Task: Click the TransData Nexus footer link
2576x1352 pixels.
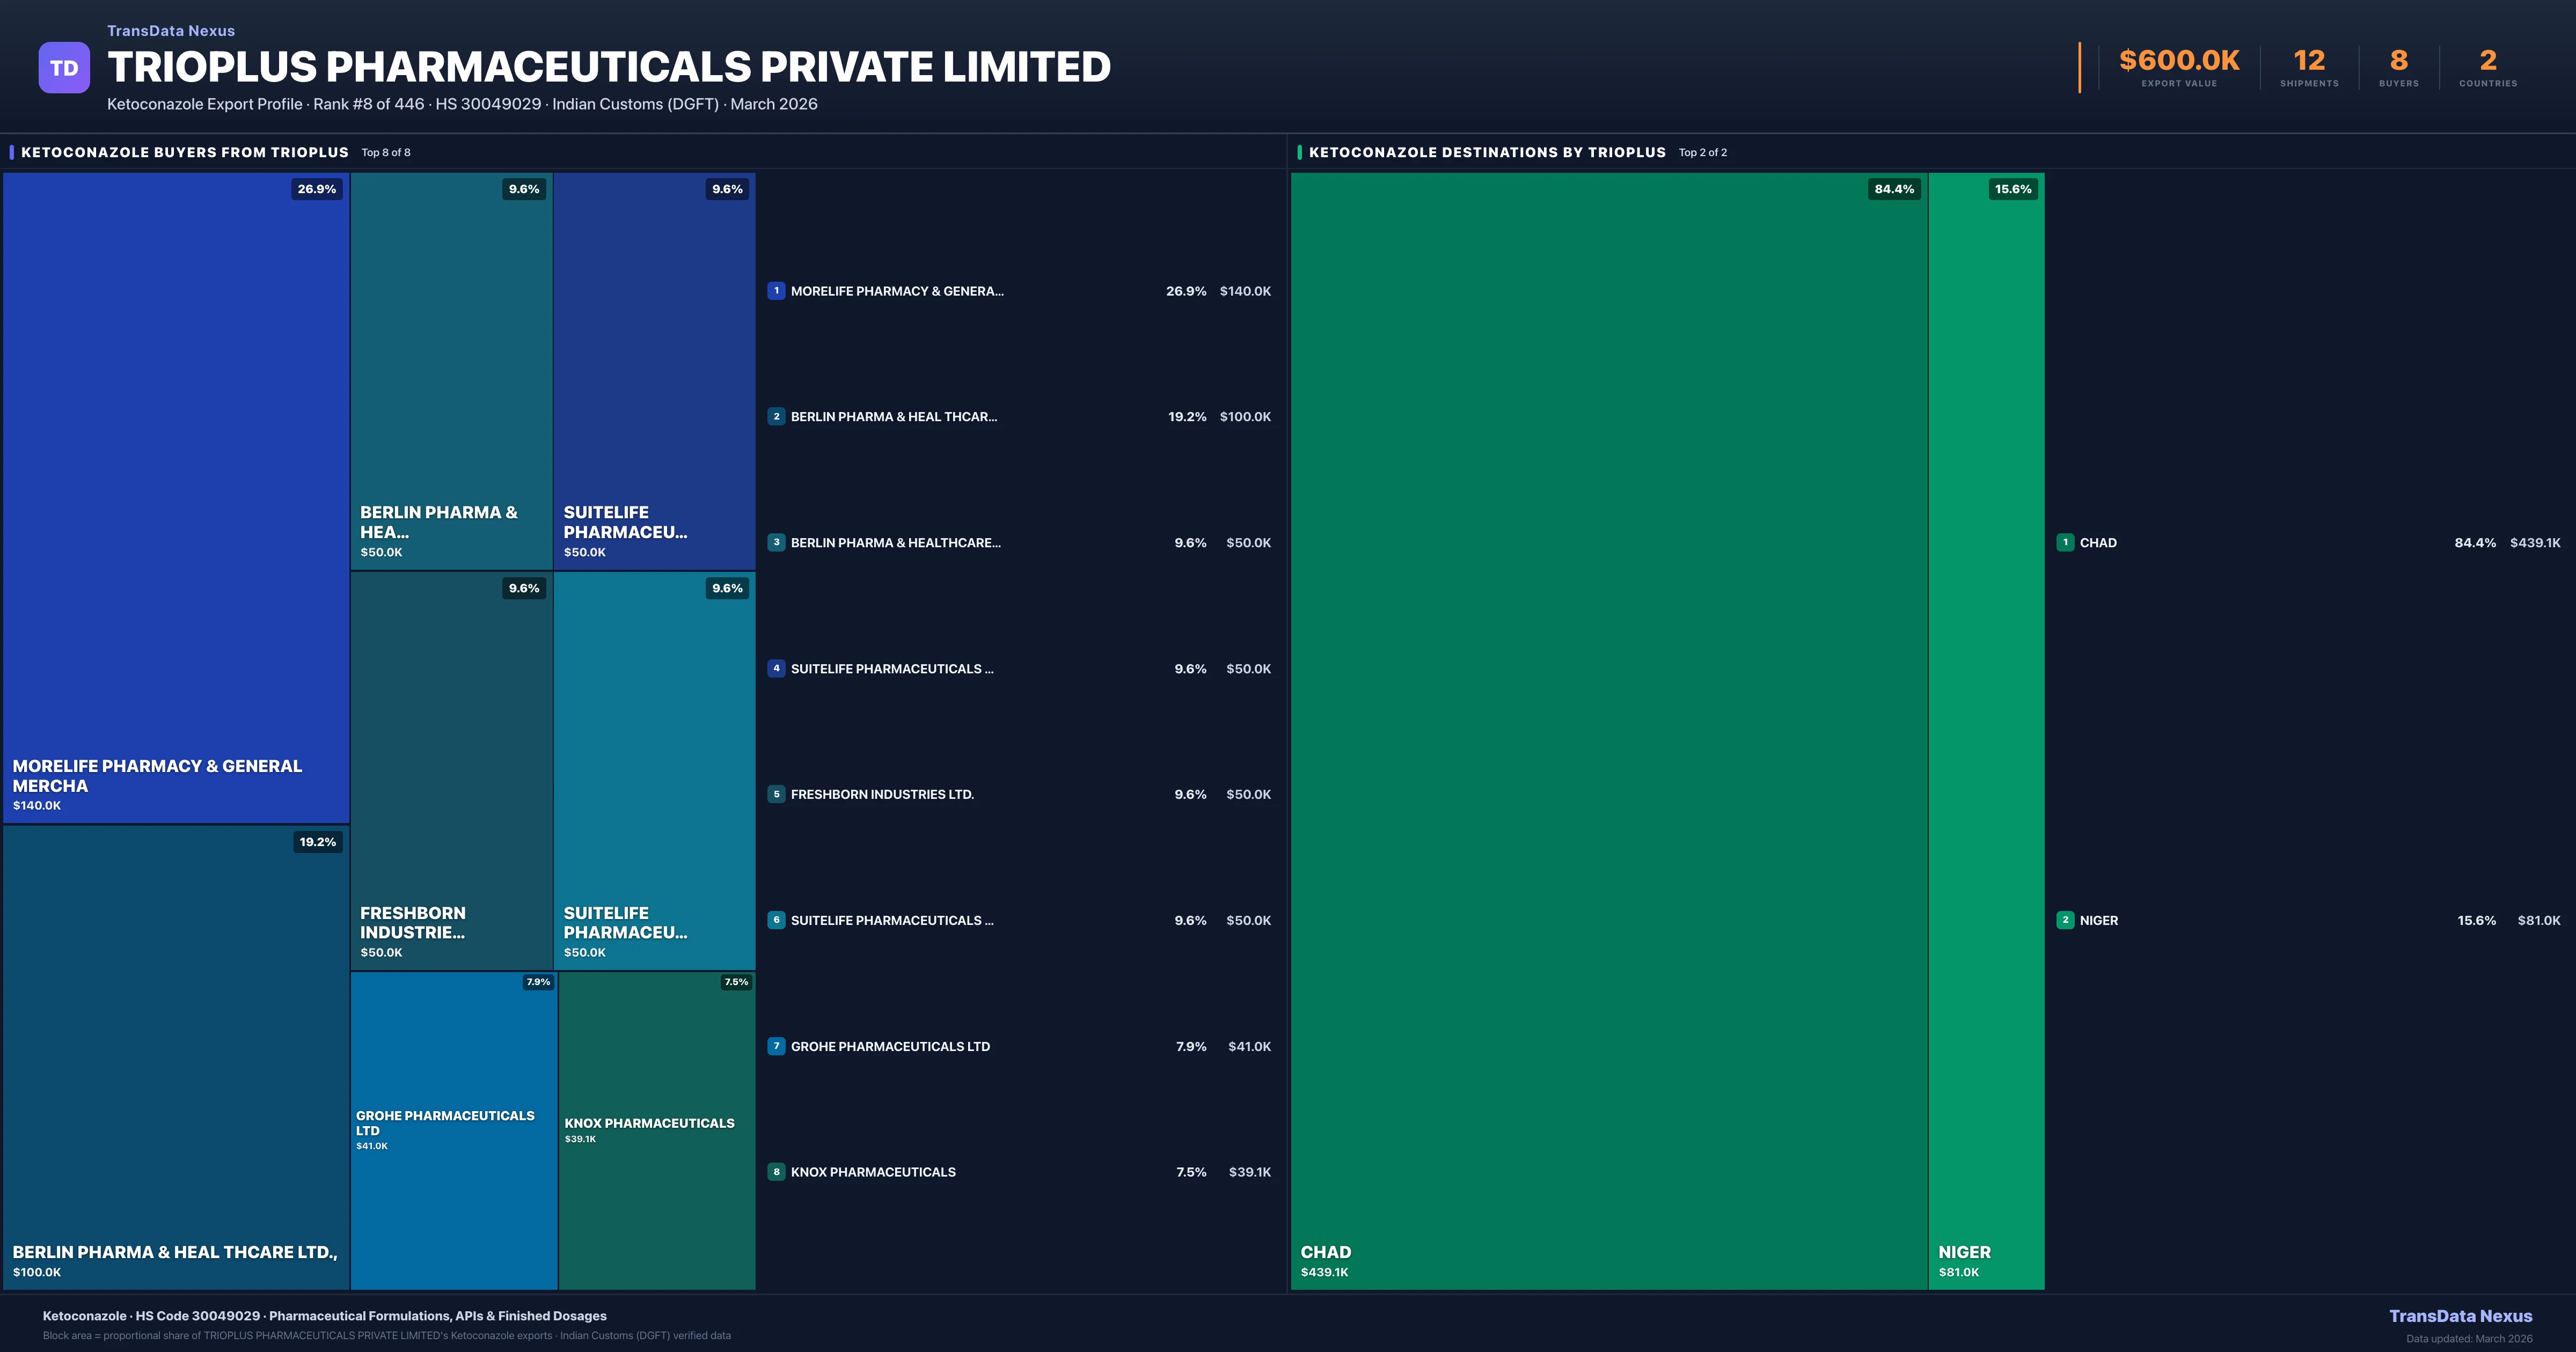Action: [x=2460, y=1316]
